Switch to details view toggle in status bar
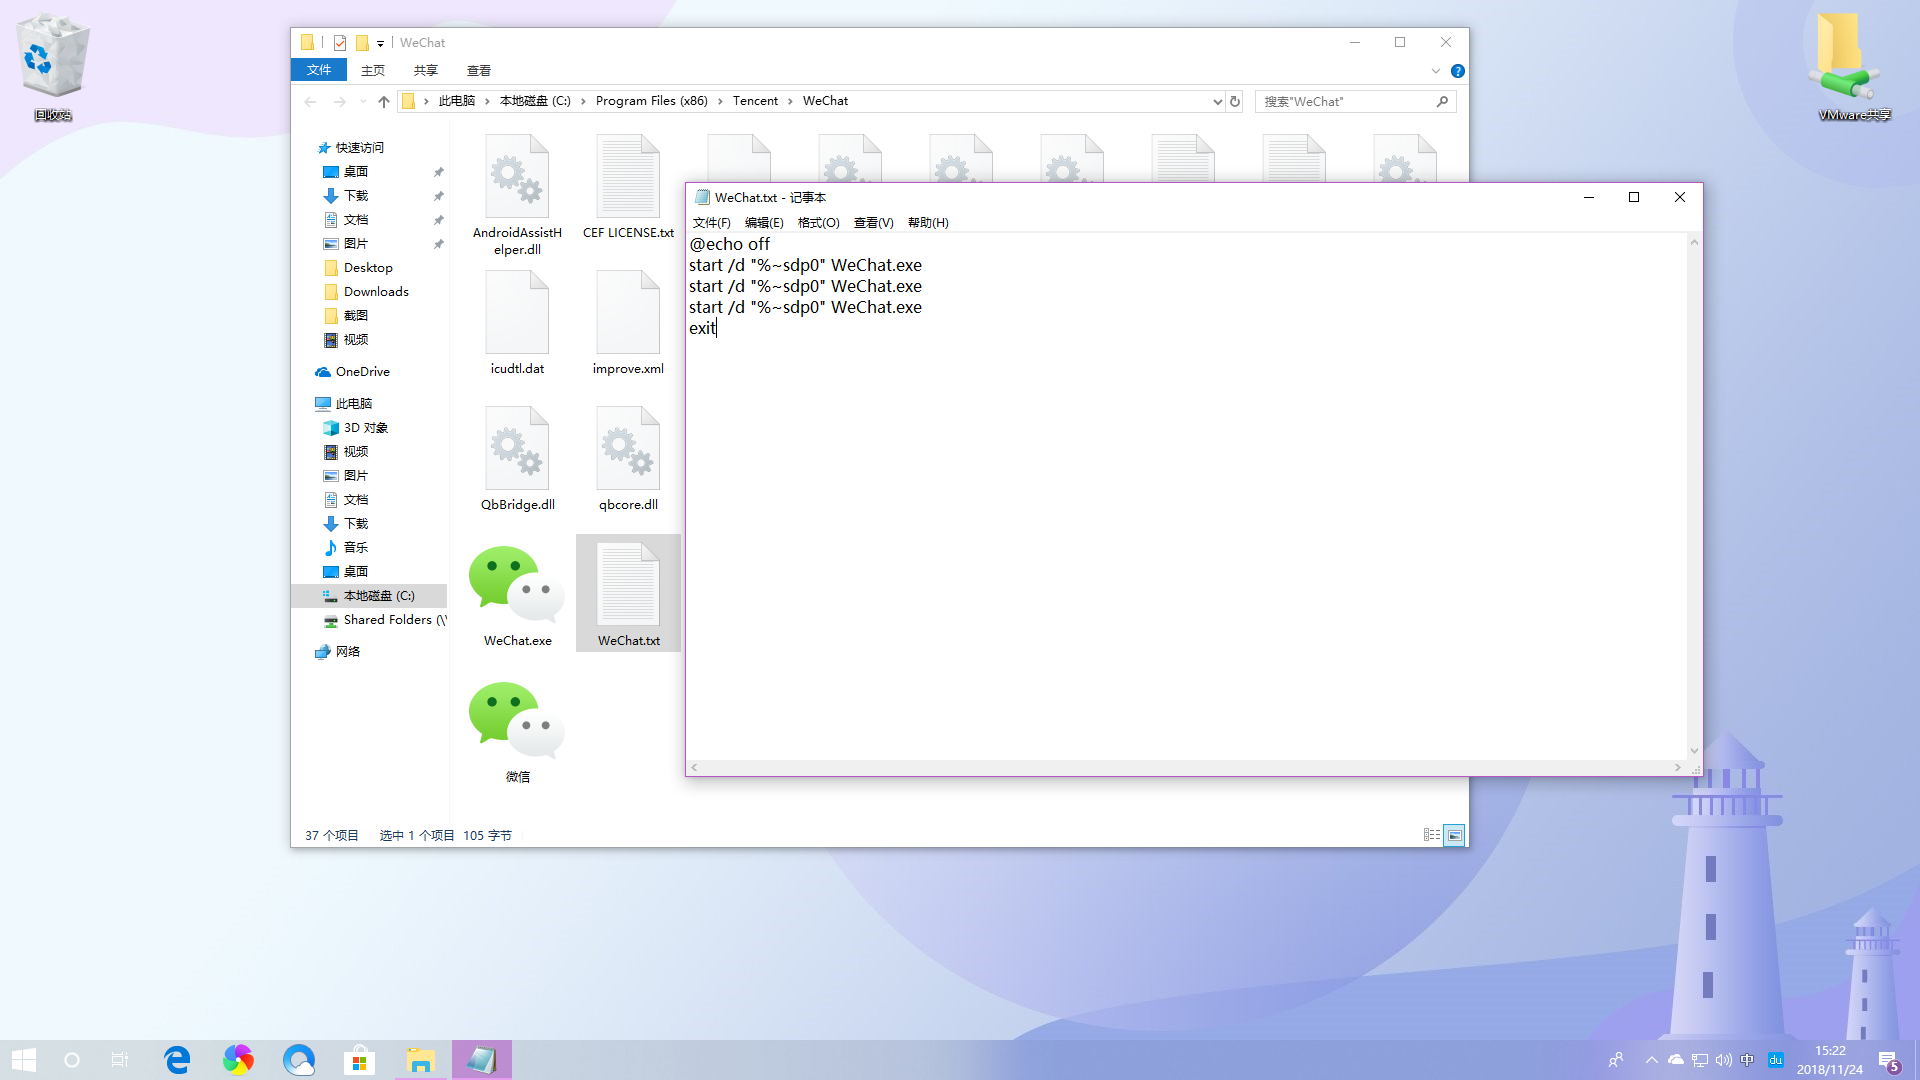 coord(1432,835)
